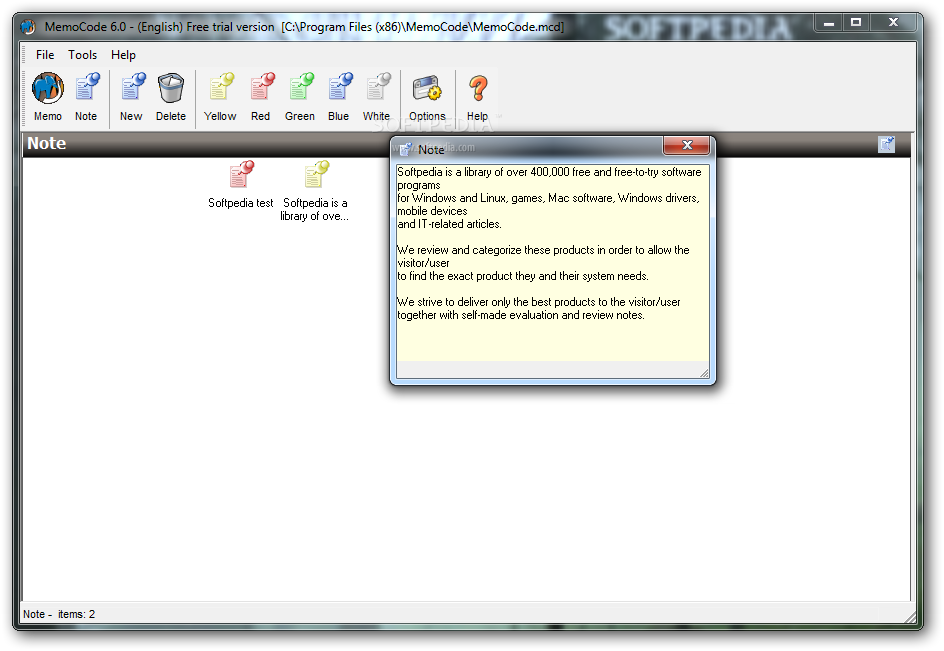Click the 'Softpedia test' label text
The width and height of the screenshot is (944, 651).
click(x=241, y=203)
